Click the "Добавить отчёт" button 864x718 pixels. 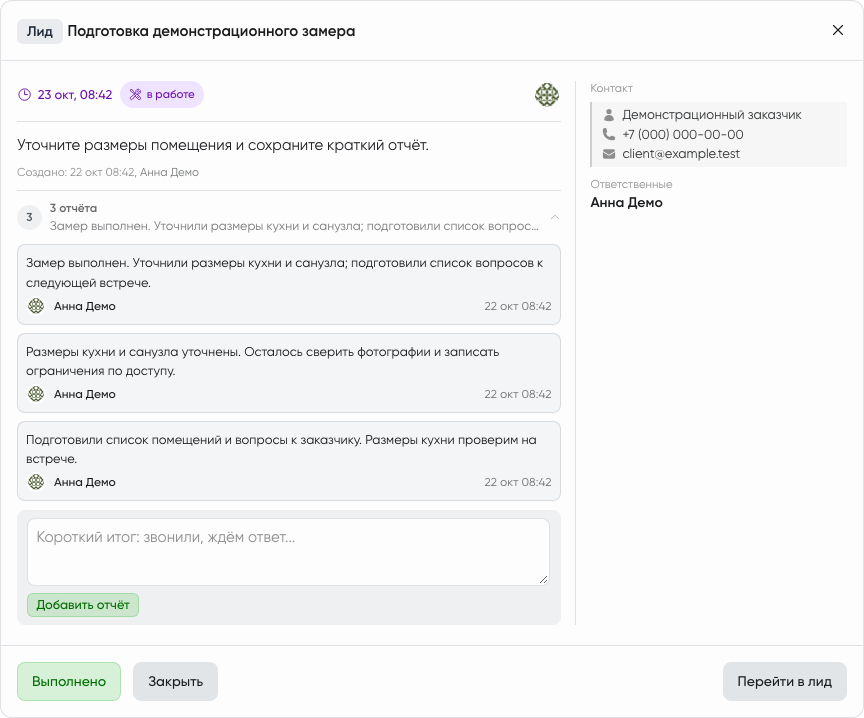83,605
